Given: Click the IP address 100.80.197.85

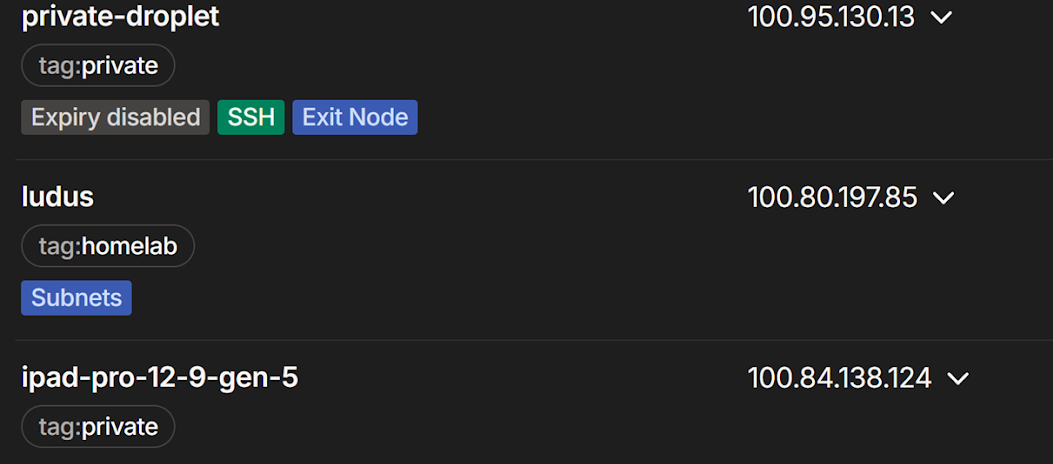Looking at the screenshot, I should 832,198.
